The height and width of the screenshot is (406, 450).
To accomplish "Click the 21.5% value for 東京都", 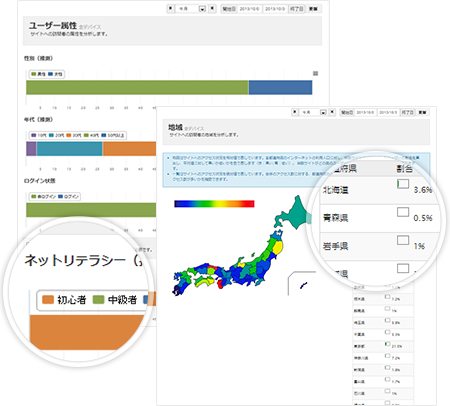I will coord(397,347).
